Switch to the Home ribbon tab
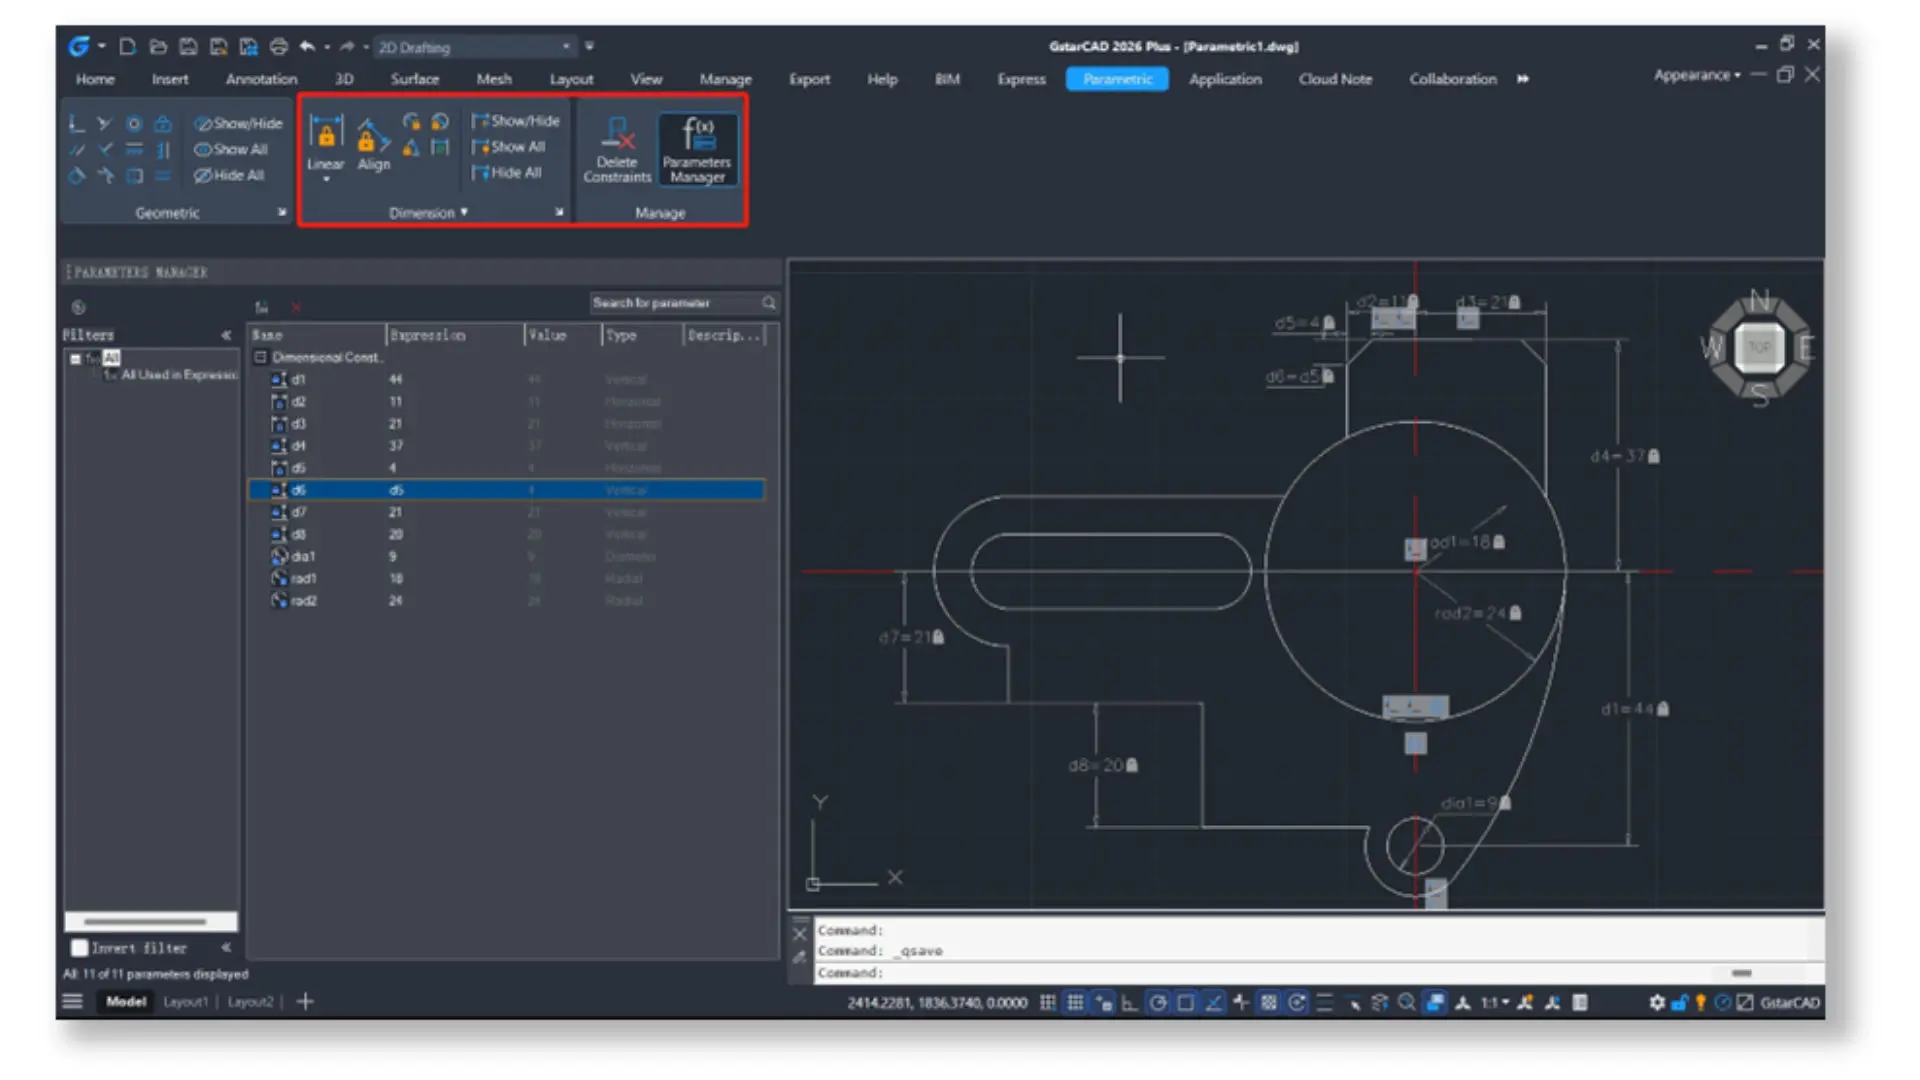Screen dimensions: 1920x1080 coord(95,79)
